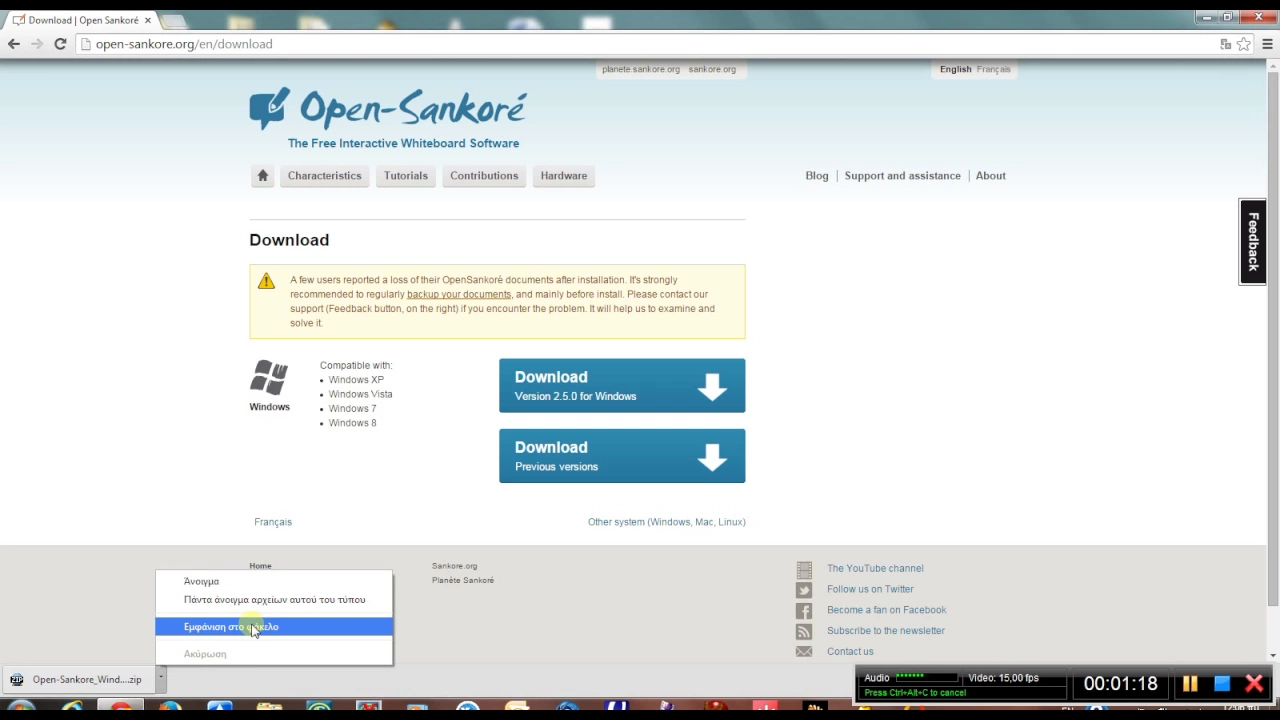
Task: Reload the current page
Action: [x=60, y=44]
